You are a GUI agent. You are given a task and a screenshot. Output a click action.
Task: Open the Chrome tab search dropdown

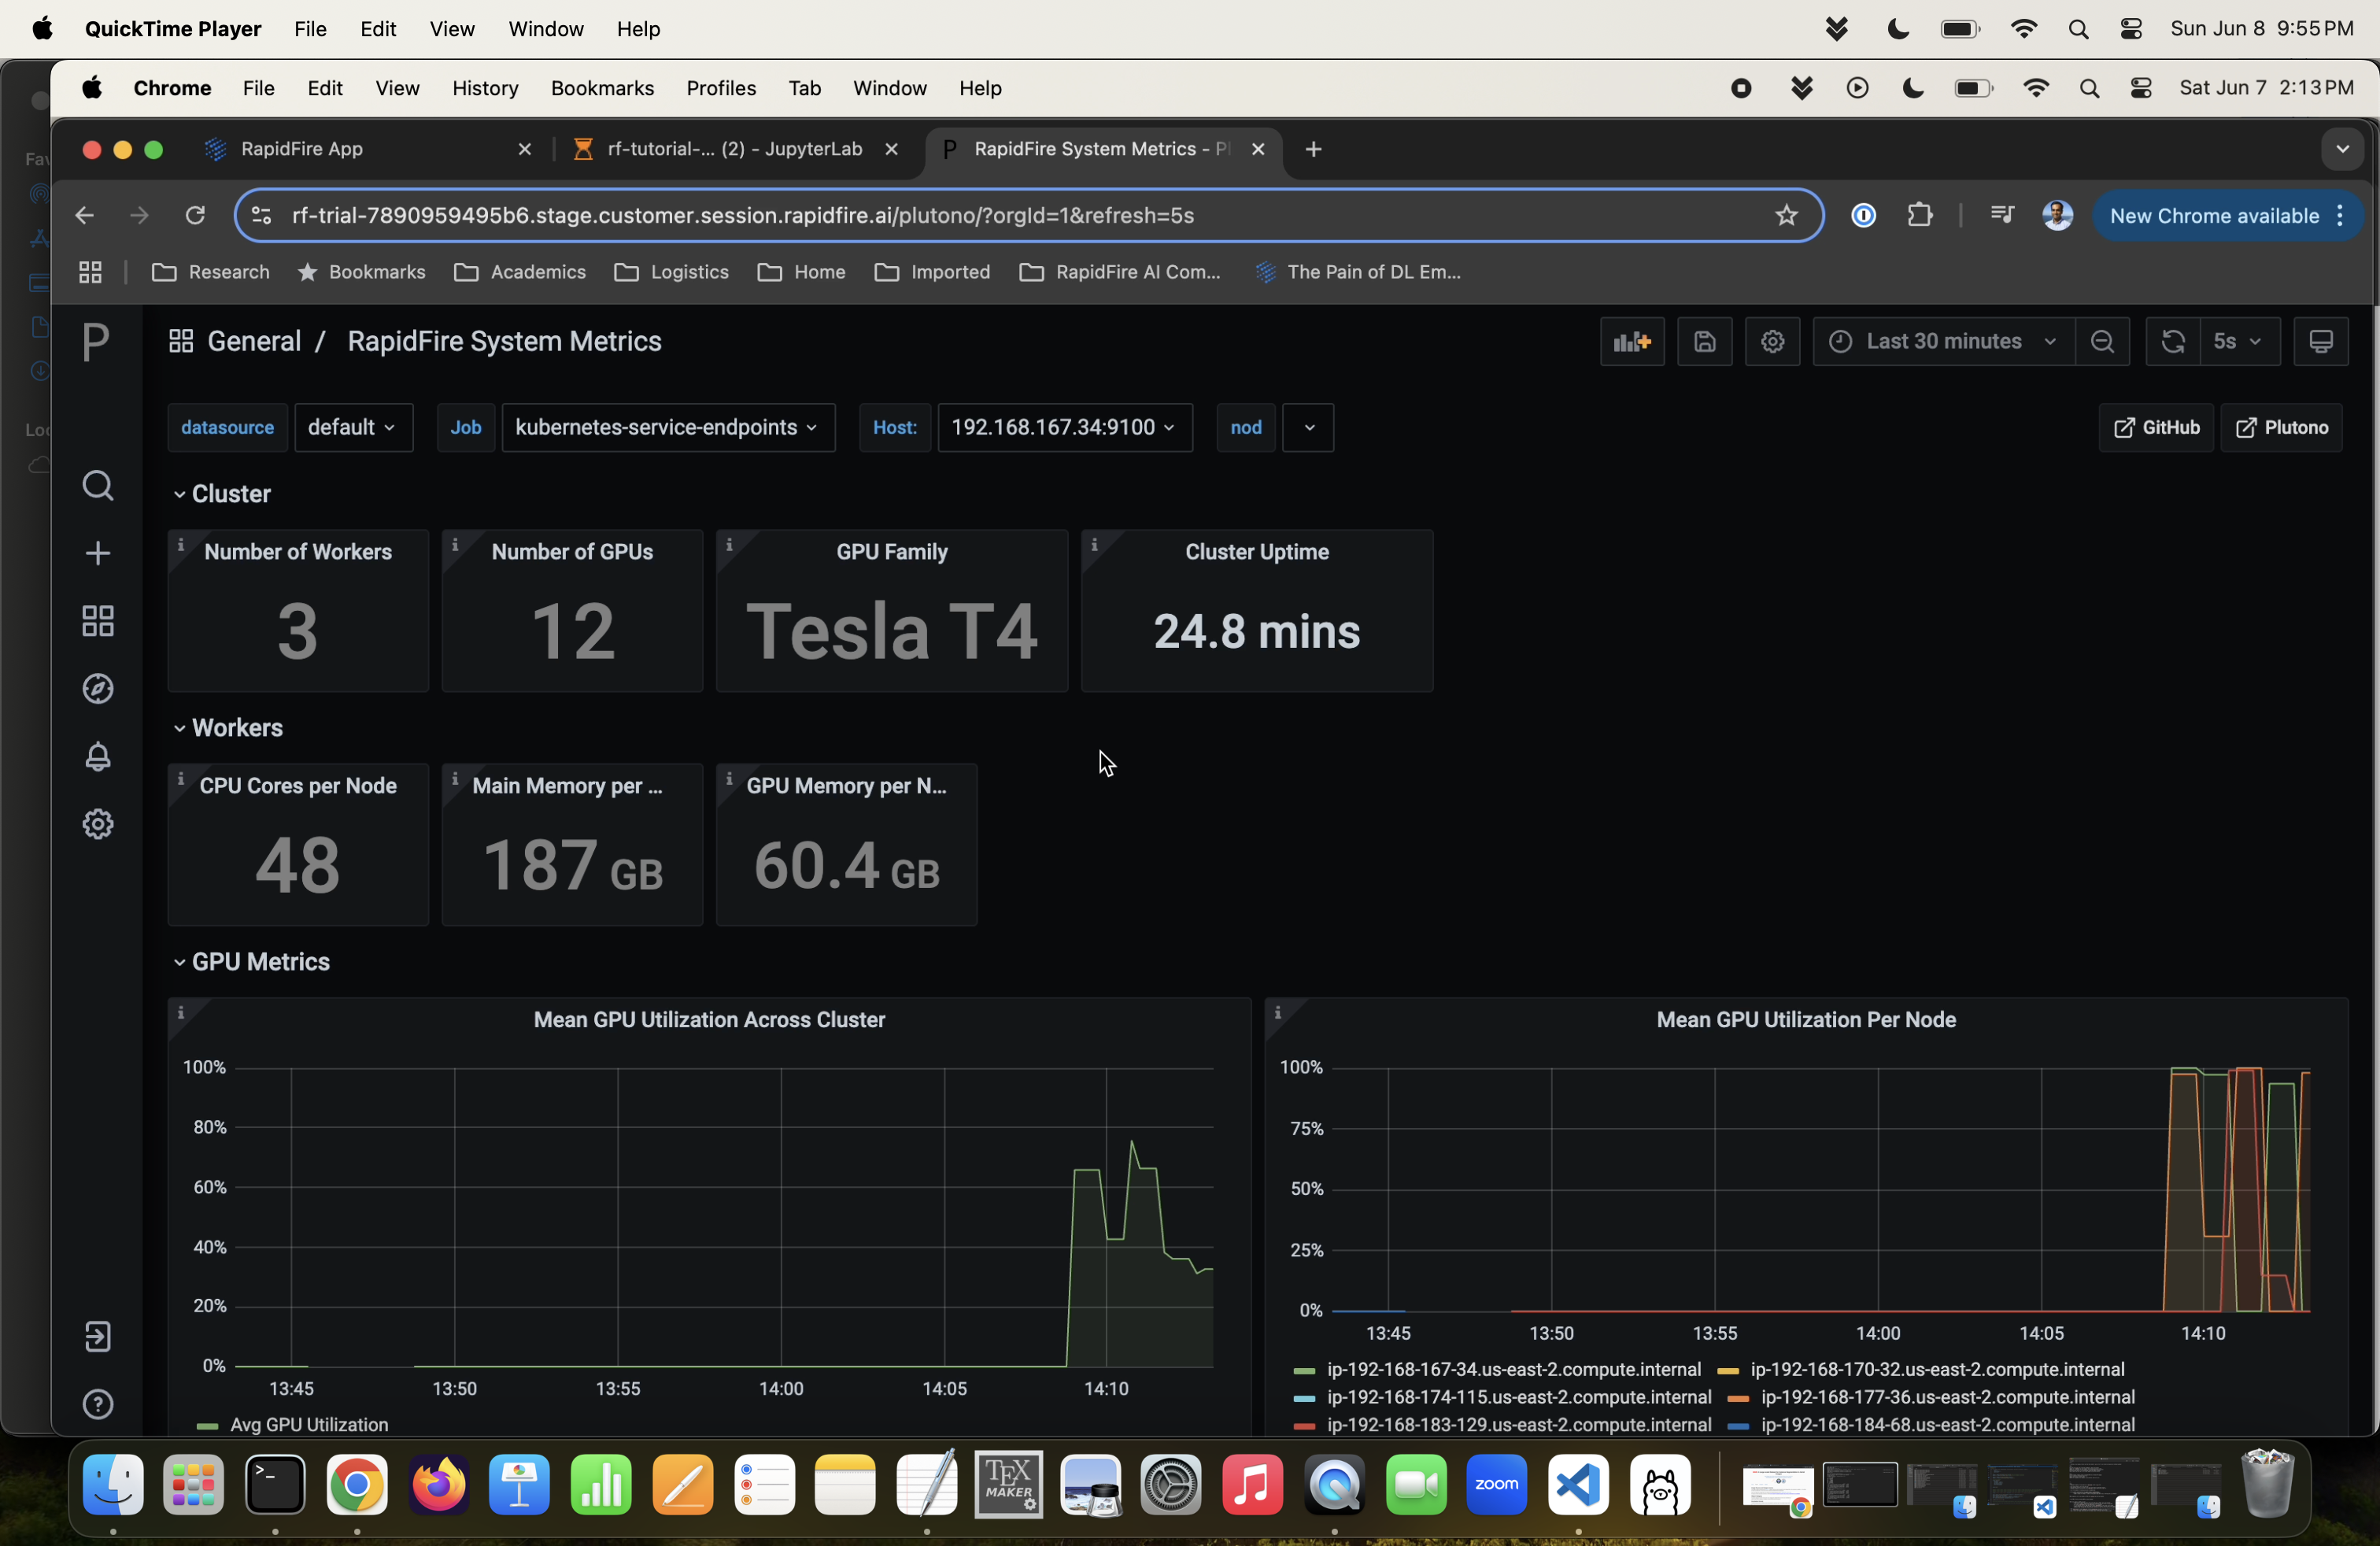[x=2342, y=149]
